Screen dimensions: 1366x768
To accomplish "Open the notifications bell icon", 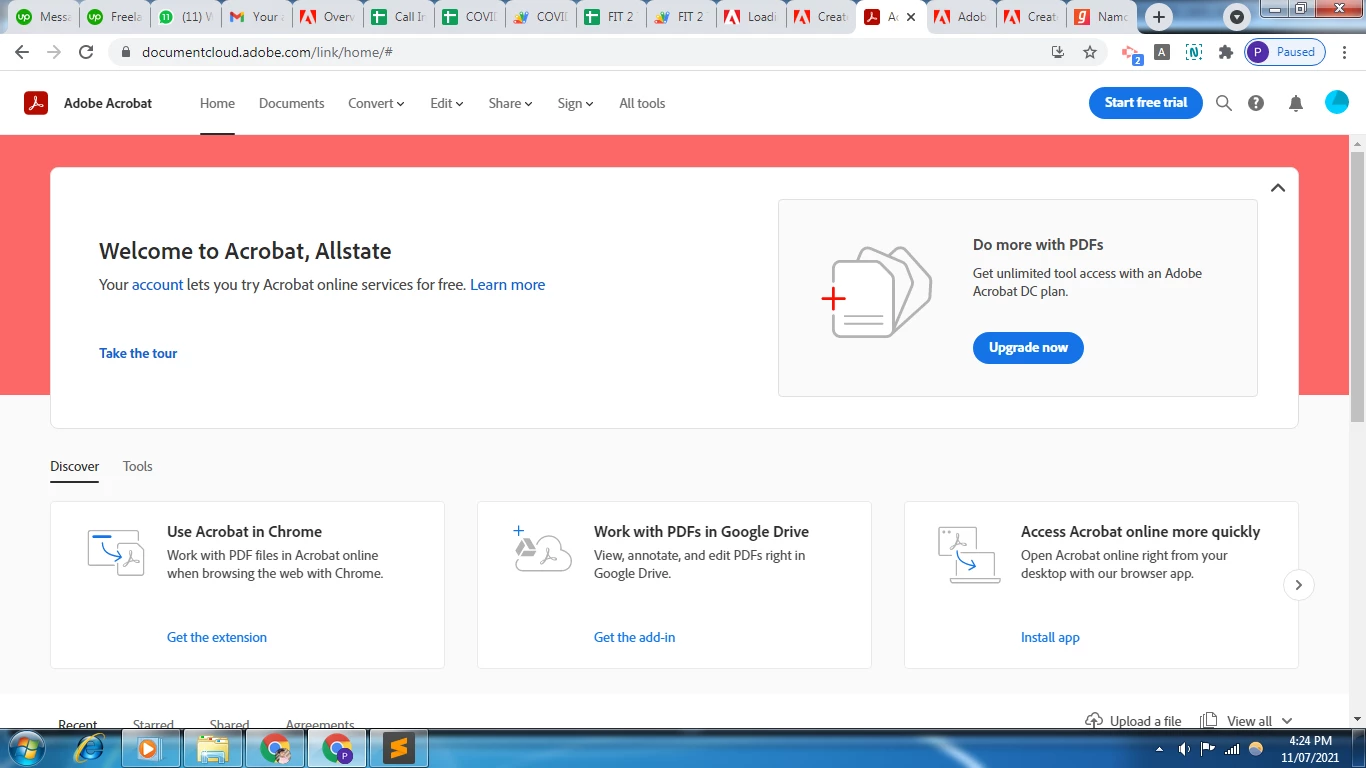I will [1296, 103].
